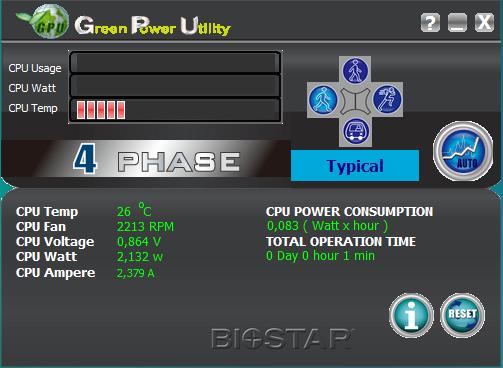
Task: Click the 0,864 V voltage value
Action: (139, 241)
